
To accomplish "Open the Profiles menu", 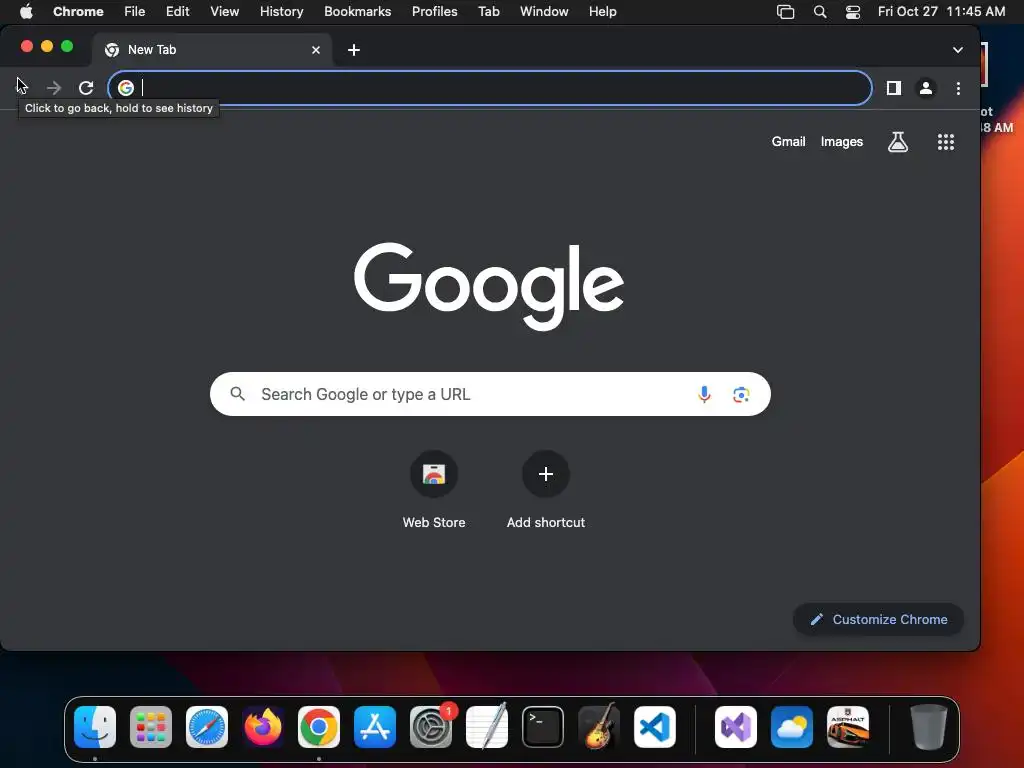I will point(434,11).
